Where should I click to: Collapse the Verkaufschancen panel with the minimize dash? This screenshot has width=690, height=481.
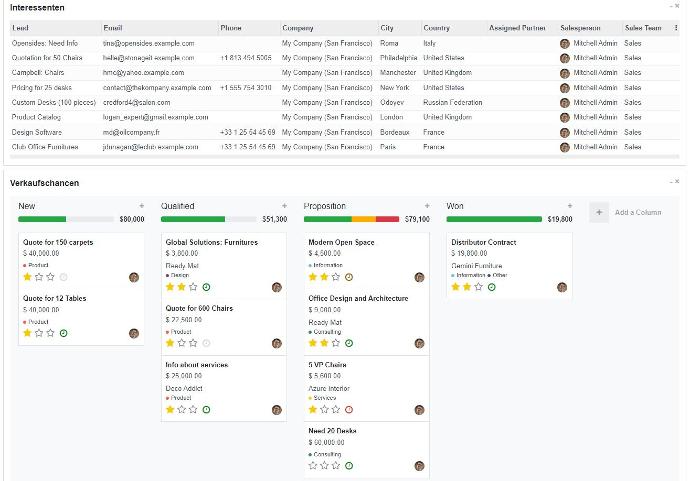[671, 181]
